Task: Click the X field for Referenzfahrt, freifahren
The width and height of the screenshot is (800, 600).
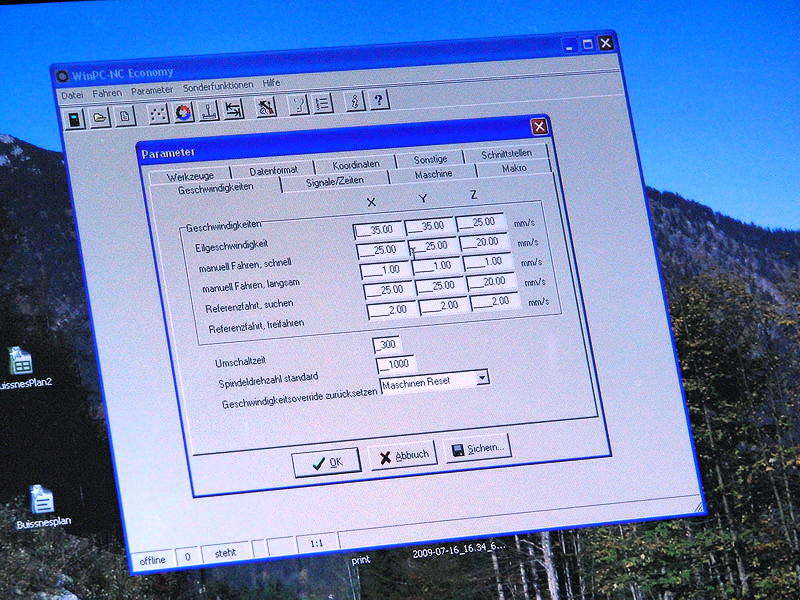Action: click(x=391, y=310)
